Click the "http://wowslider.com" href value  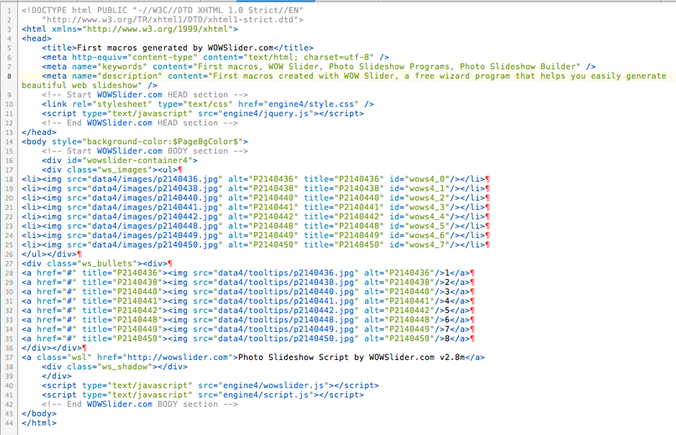(178, 358)
